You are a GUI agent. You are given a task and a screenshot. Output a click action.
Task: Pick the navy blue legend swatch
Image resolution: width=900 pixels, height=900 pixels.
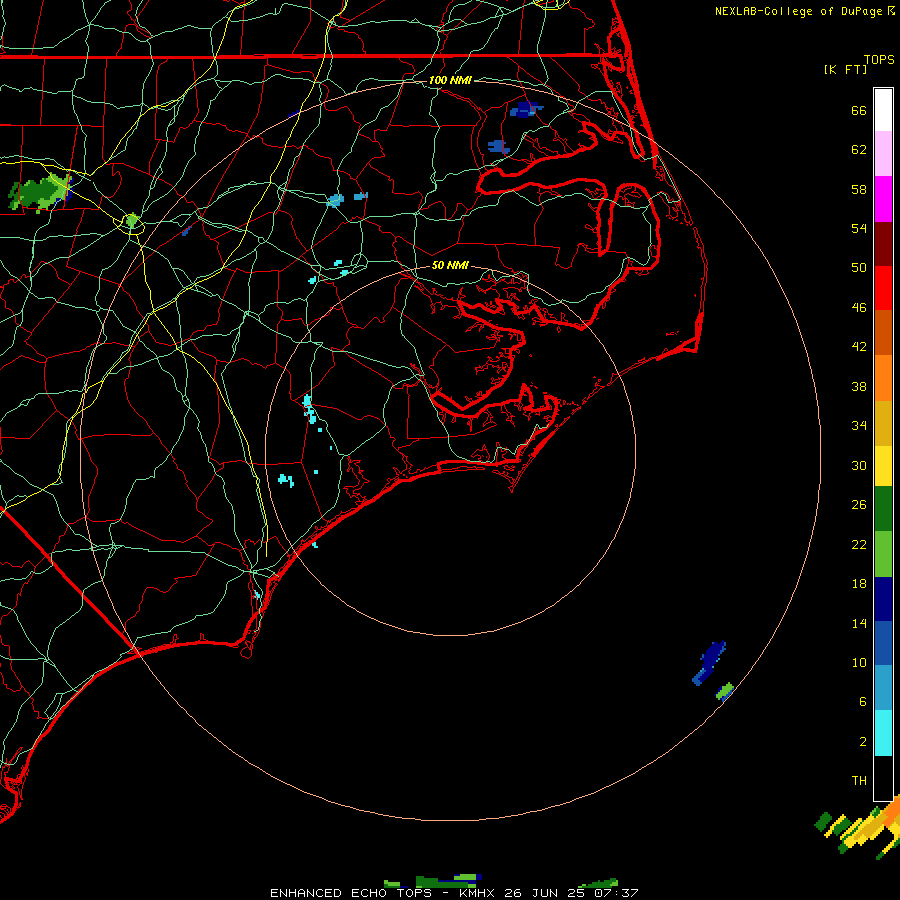pos(883,599)
